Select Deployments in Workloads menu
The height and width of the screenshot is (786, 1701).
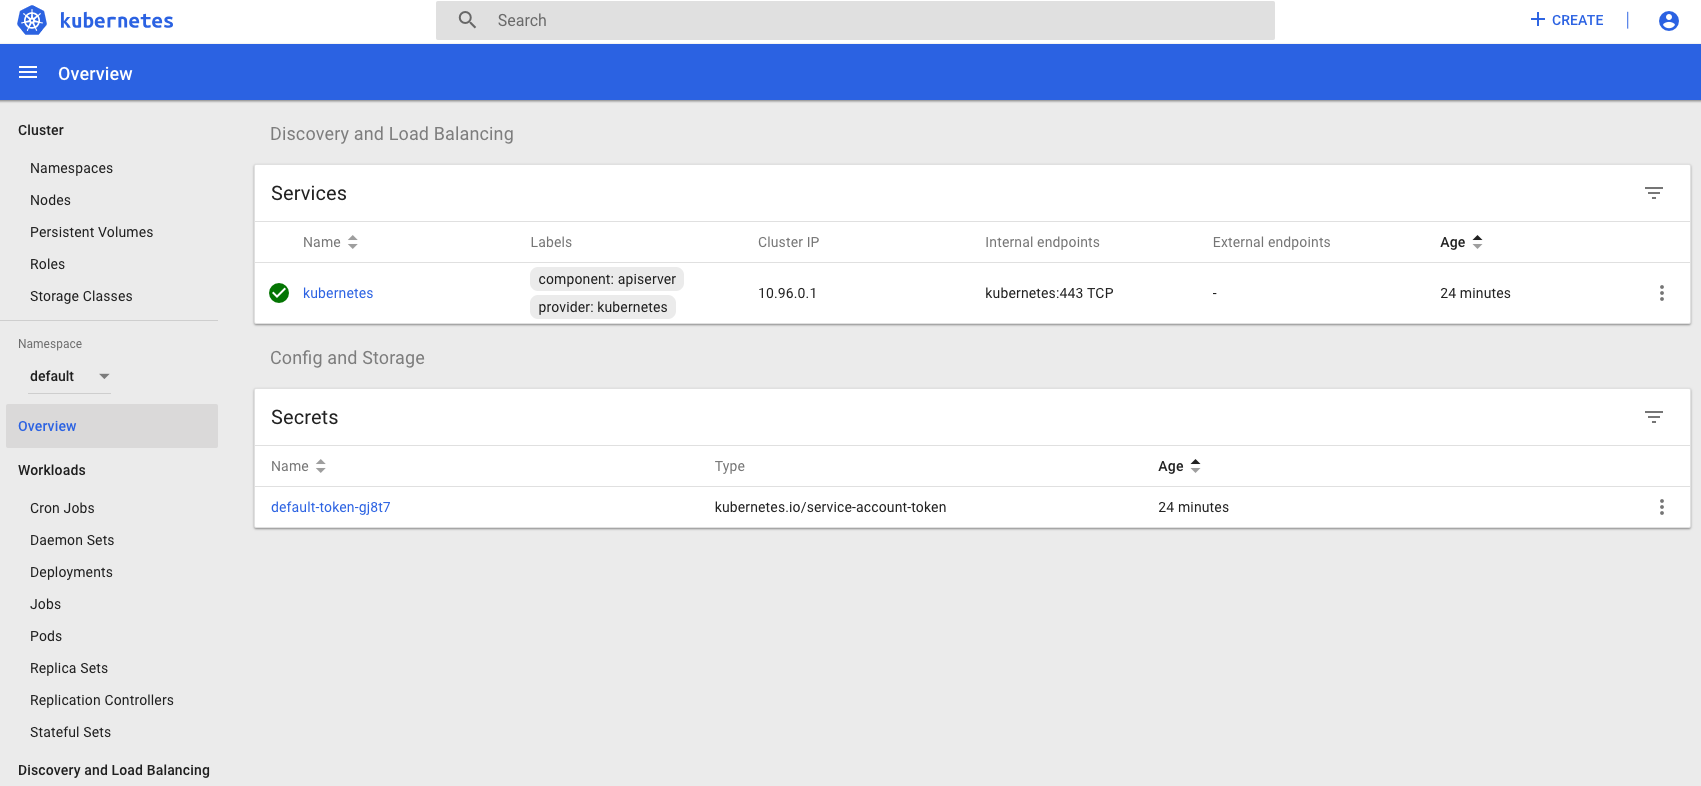(x=71, y=572)
